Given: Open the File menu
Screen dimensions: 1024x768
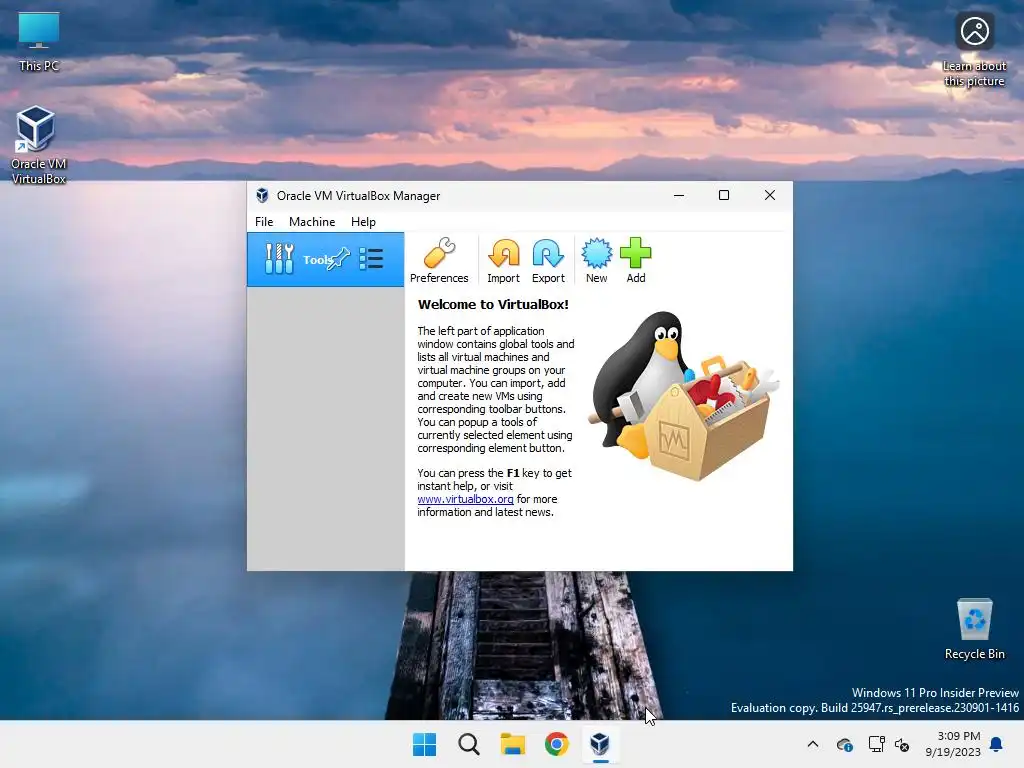Looking at the screenshot, I should (x=264, y=222).
